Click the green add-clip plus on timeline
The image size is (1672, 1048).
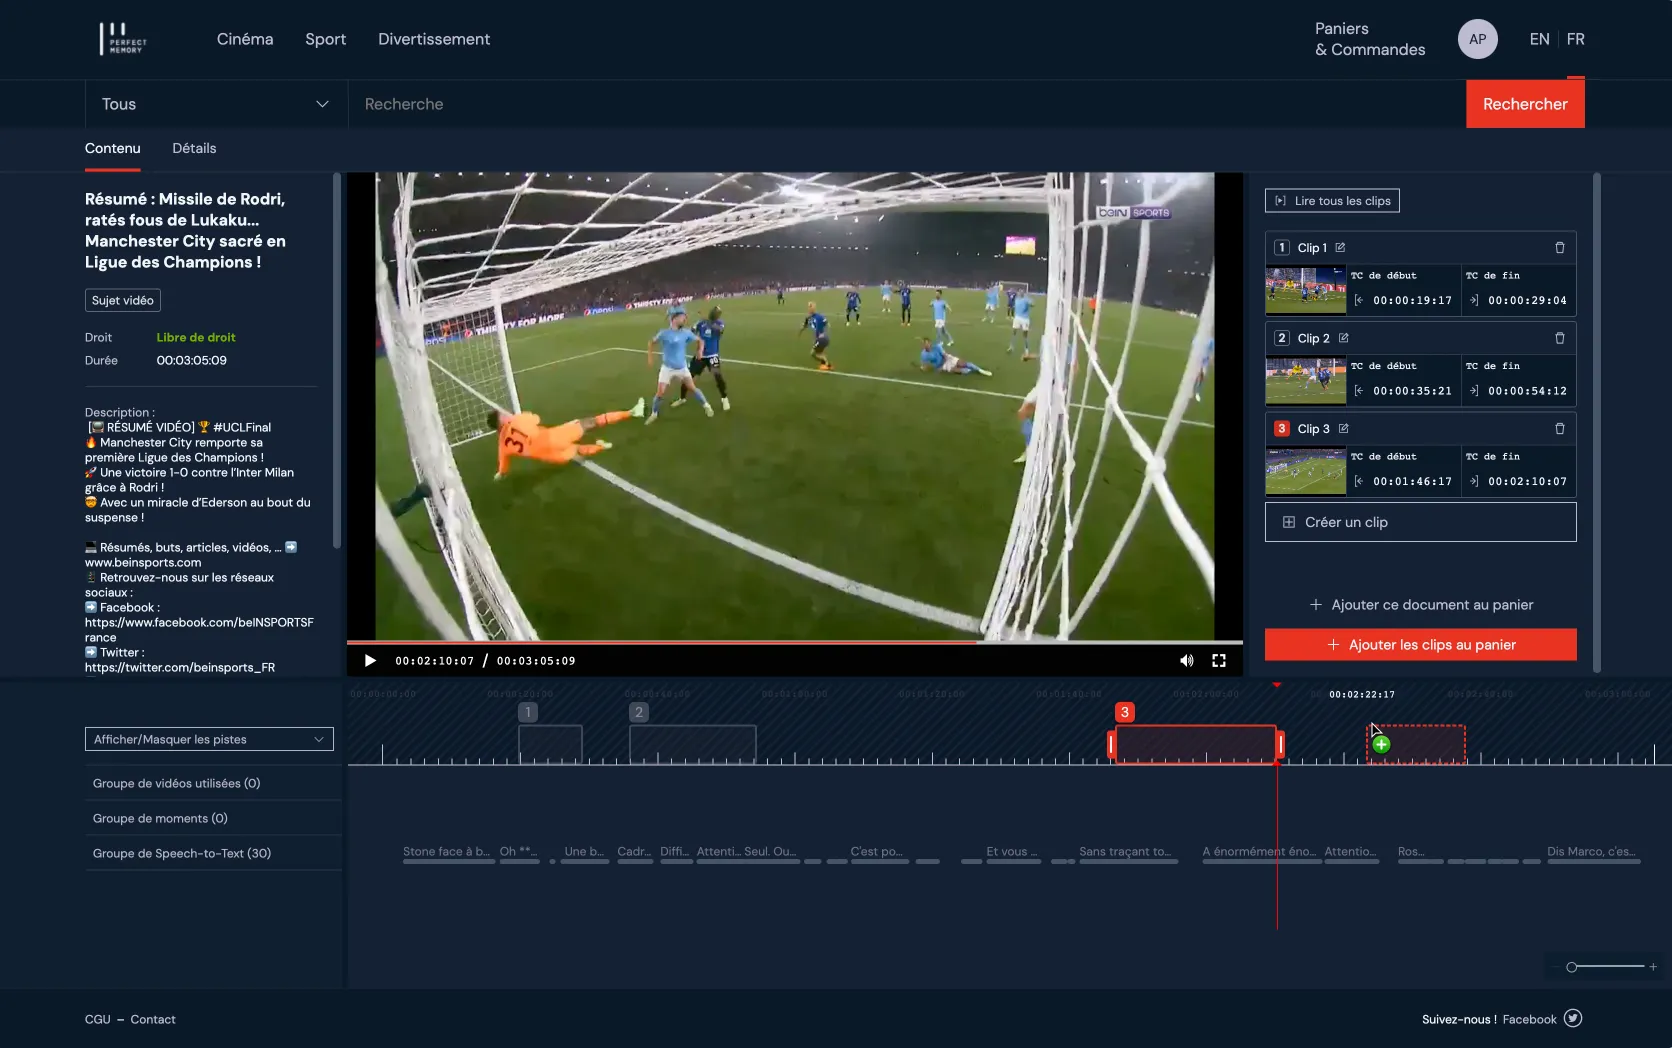pos(1381,744)
